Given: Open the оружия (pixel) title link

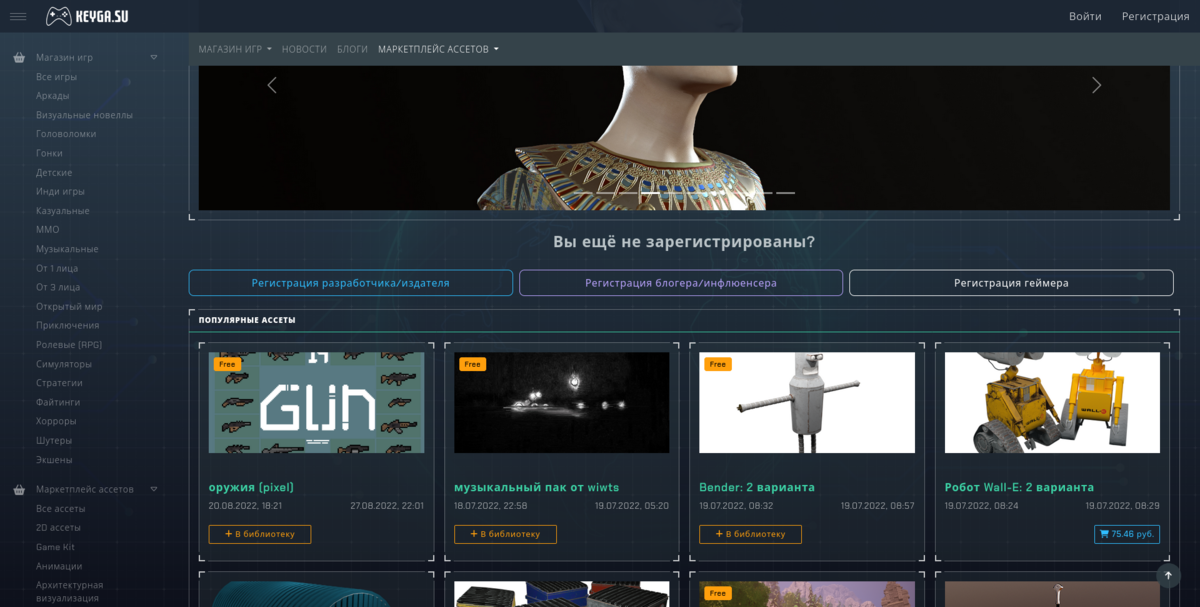Looking at the screenshot, I should coord(251,487).
